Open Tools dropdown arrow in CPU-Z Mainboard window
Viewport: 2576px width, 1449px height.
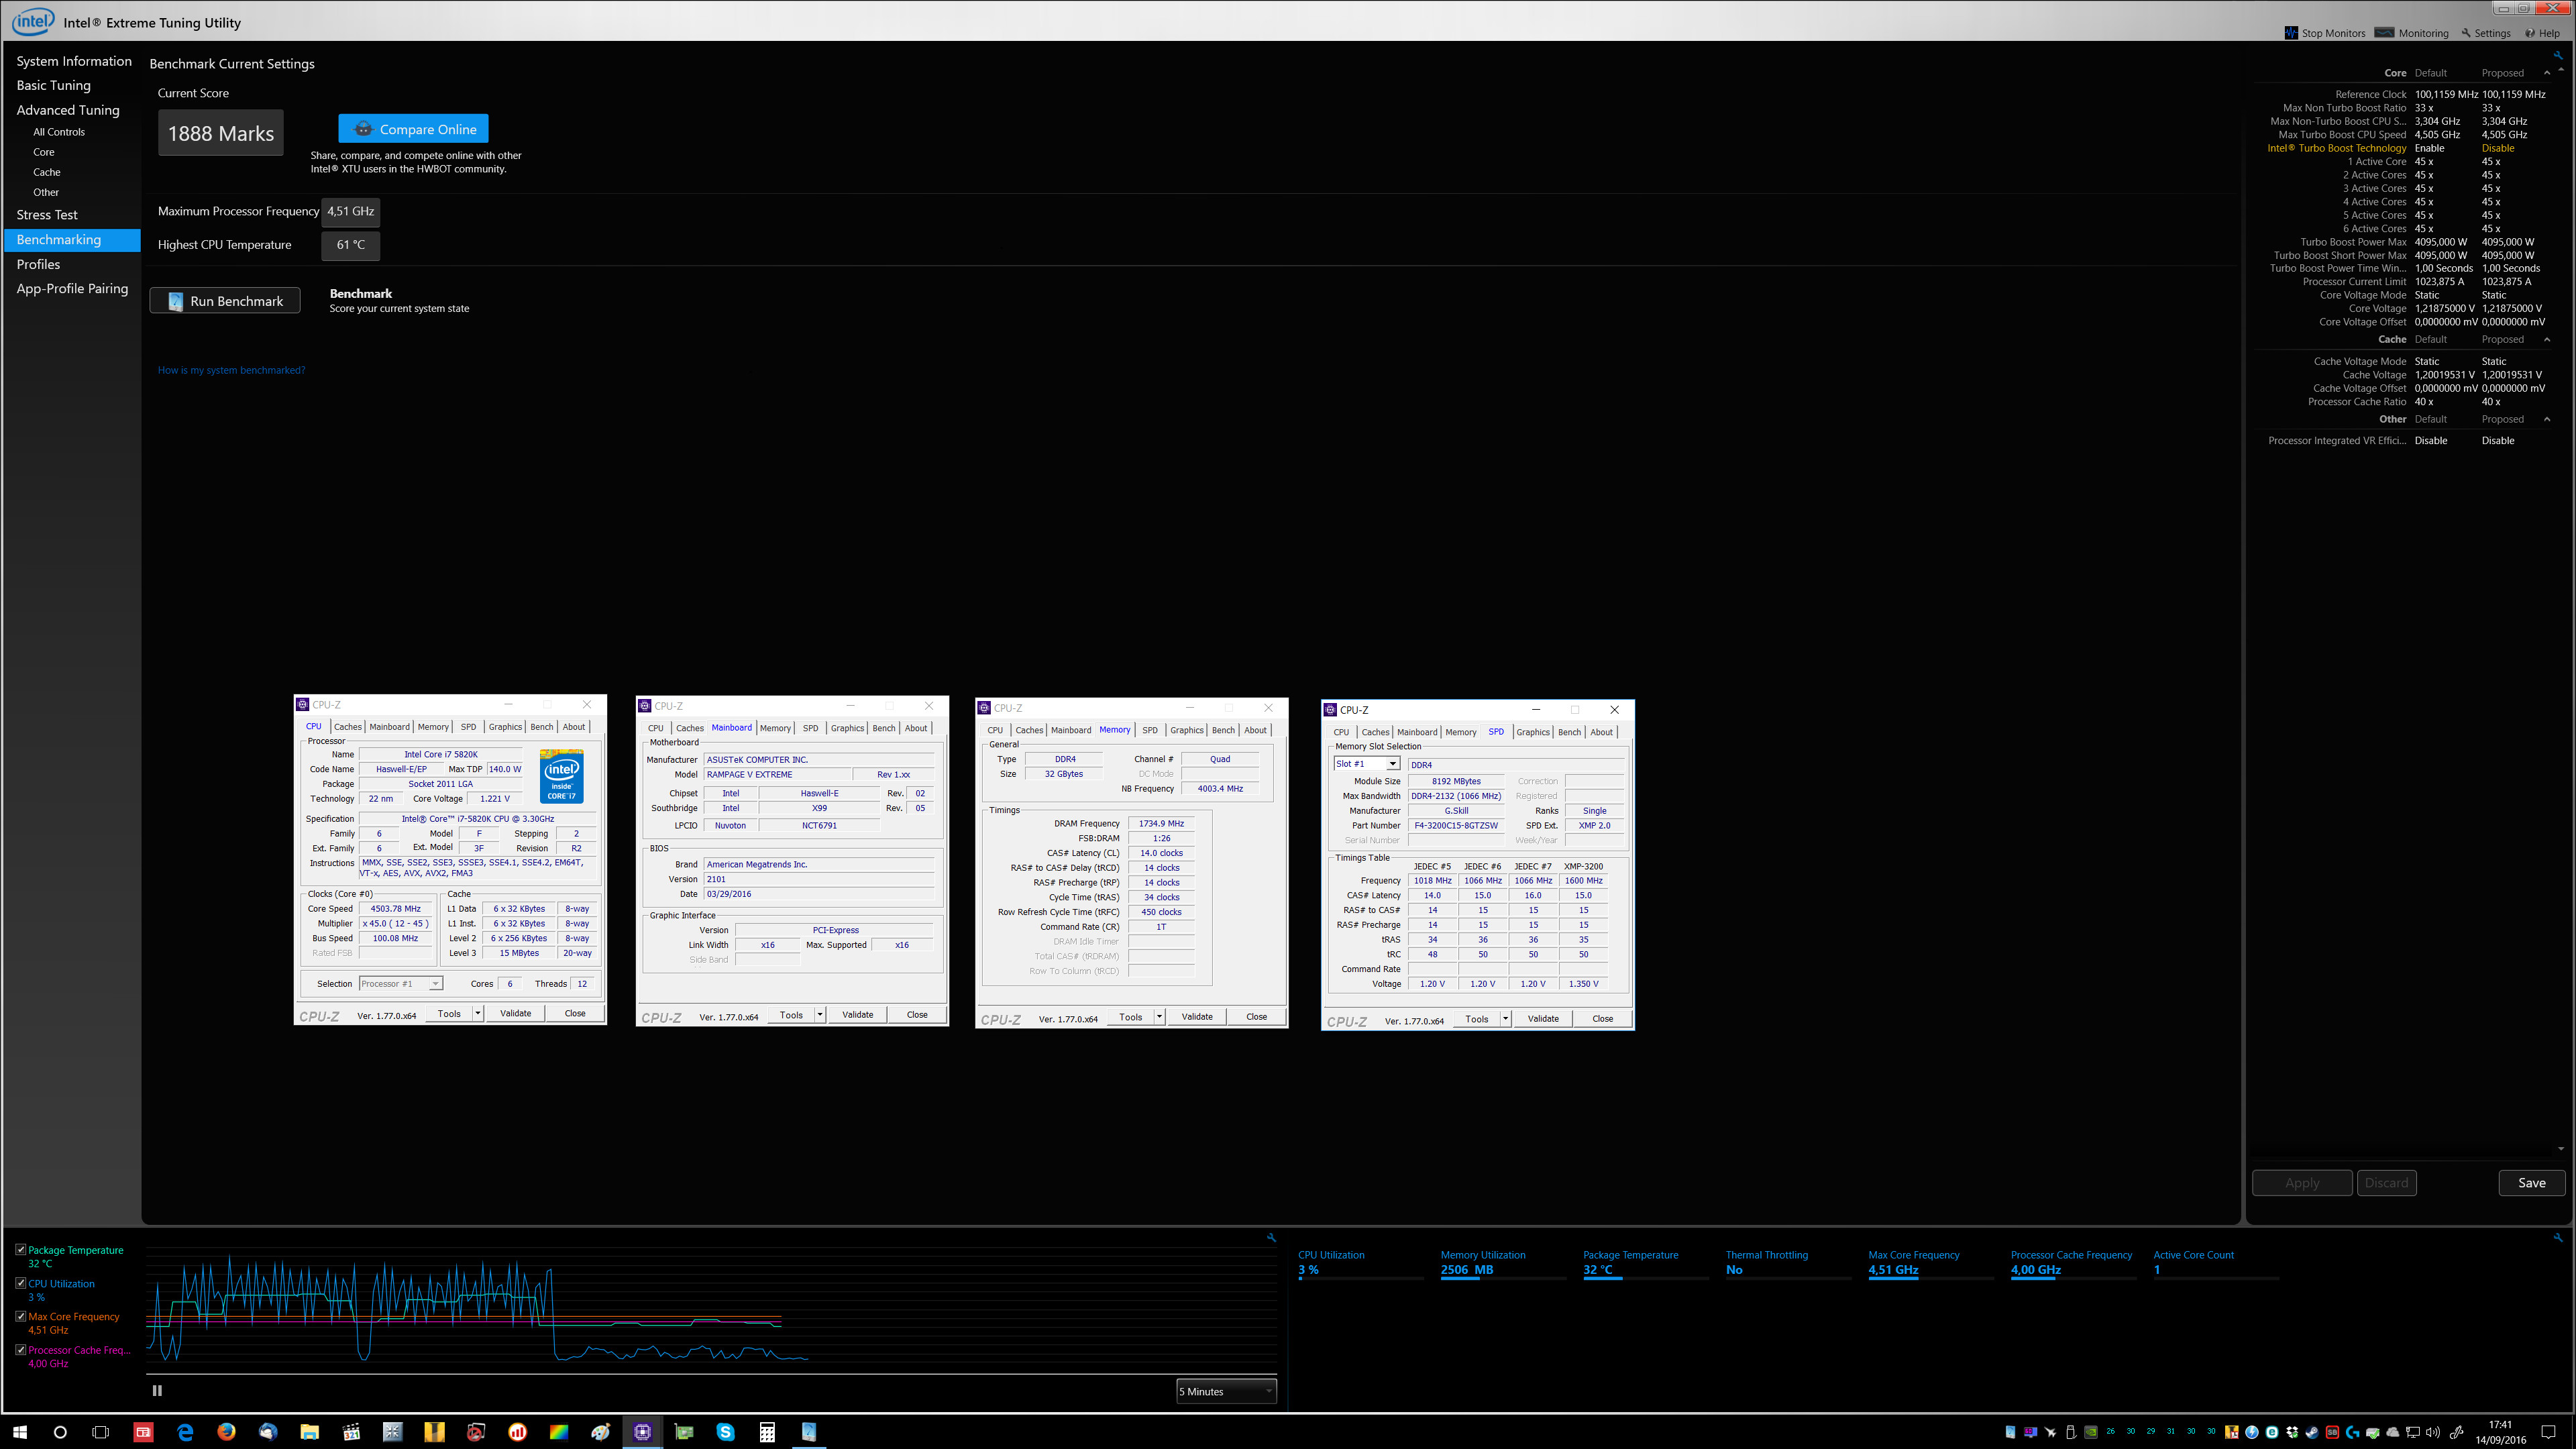(x=820, y=1014)
